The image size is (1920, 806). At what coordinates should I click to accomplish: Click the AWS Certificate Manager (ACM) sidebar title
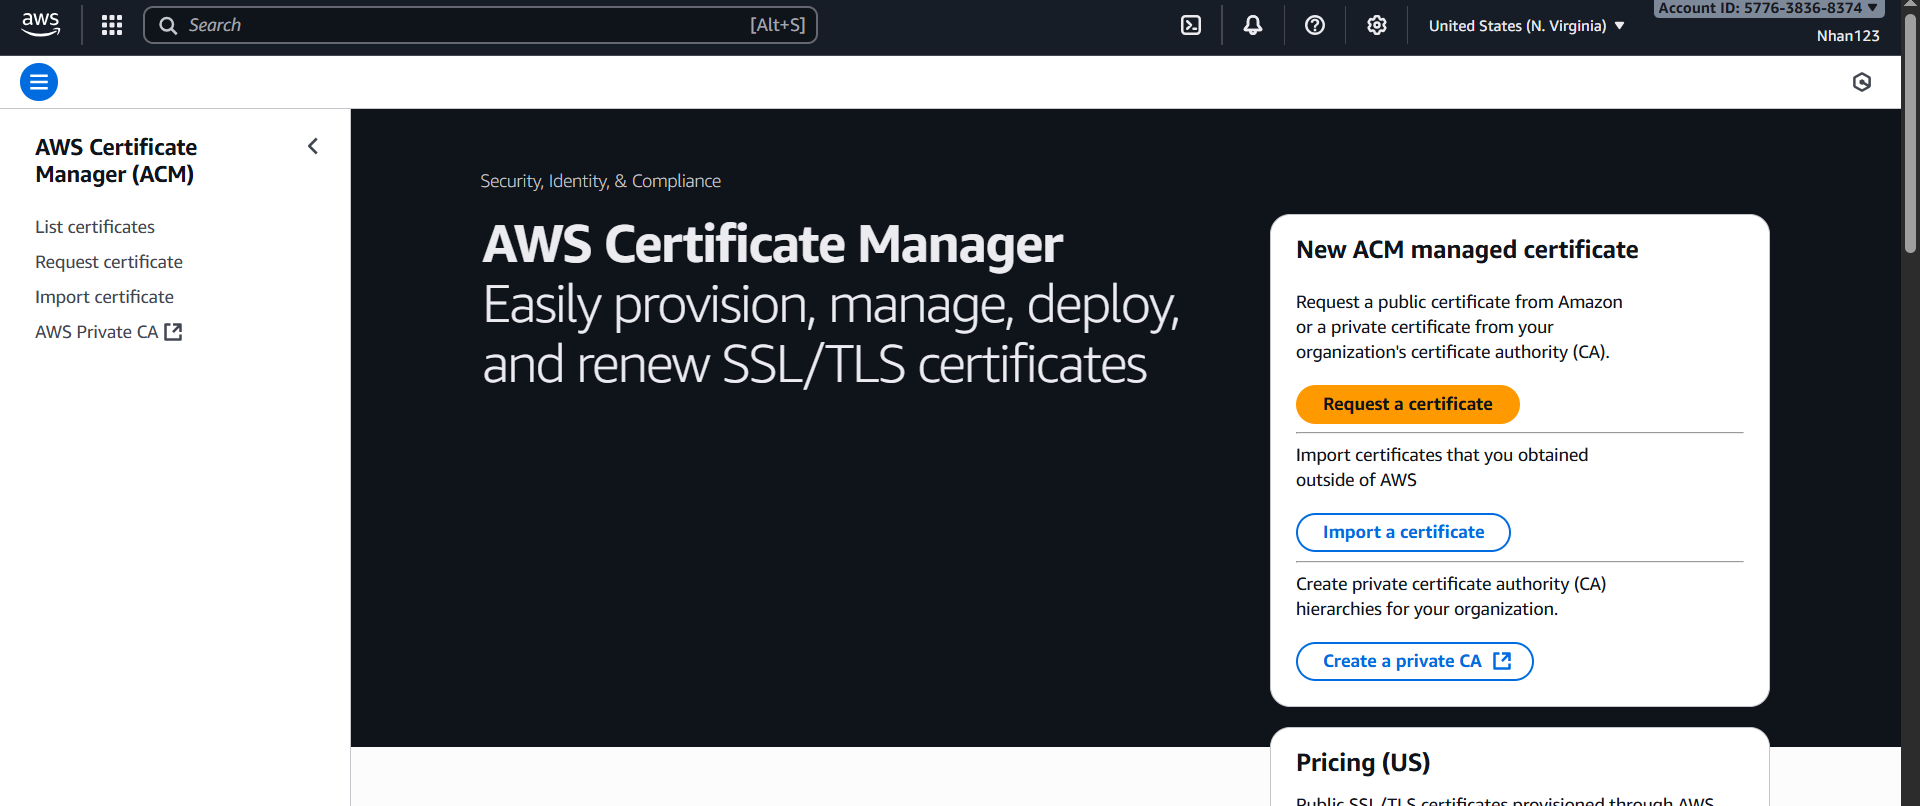pos(116,161)
